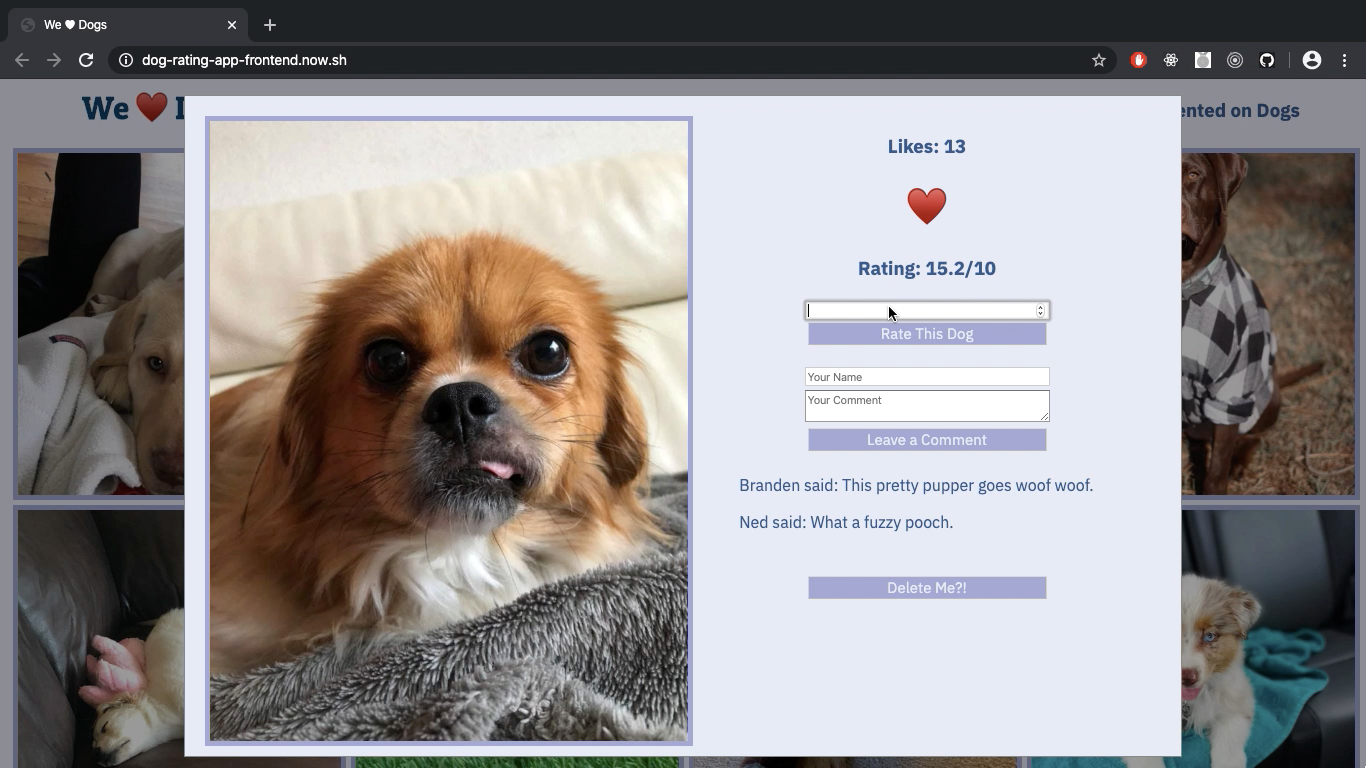This screenshot has width=1366, height=768.
Task: Click the We ♥ site logo heading
Action: tap(133, 108)
